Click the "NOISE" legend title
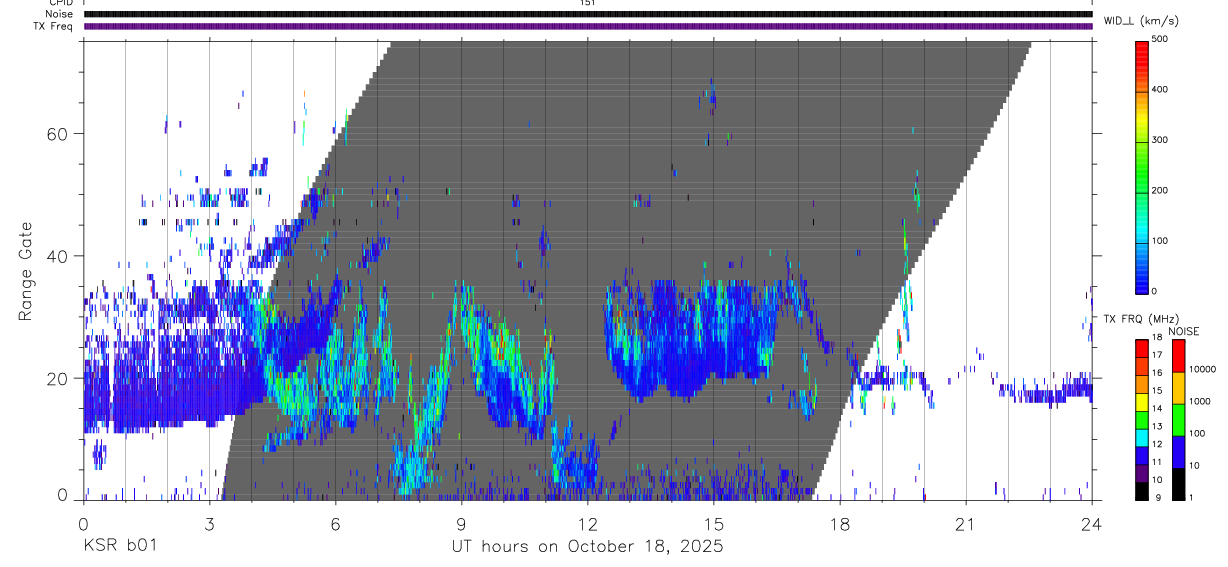Image resolution: width=1228 pixels, height=567 pixels. pyautogui.click(x=1183, y=331)
